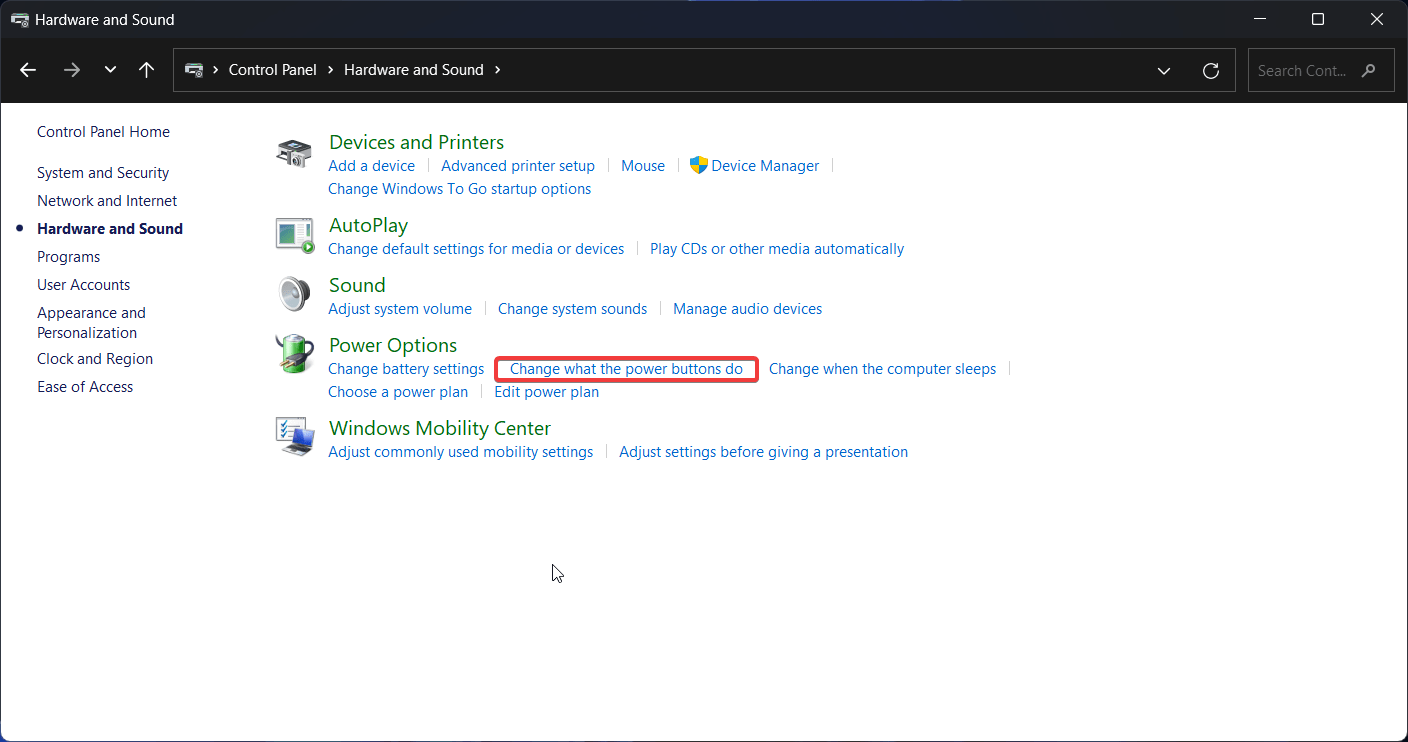The width and height of the screenshot is (1408, 742).
Task: Open Windows Mobility Center heading
Action: coord(440,428)
